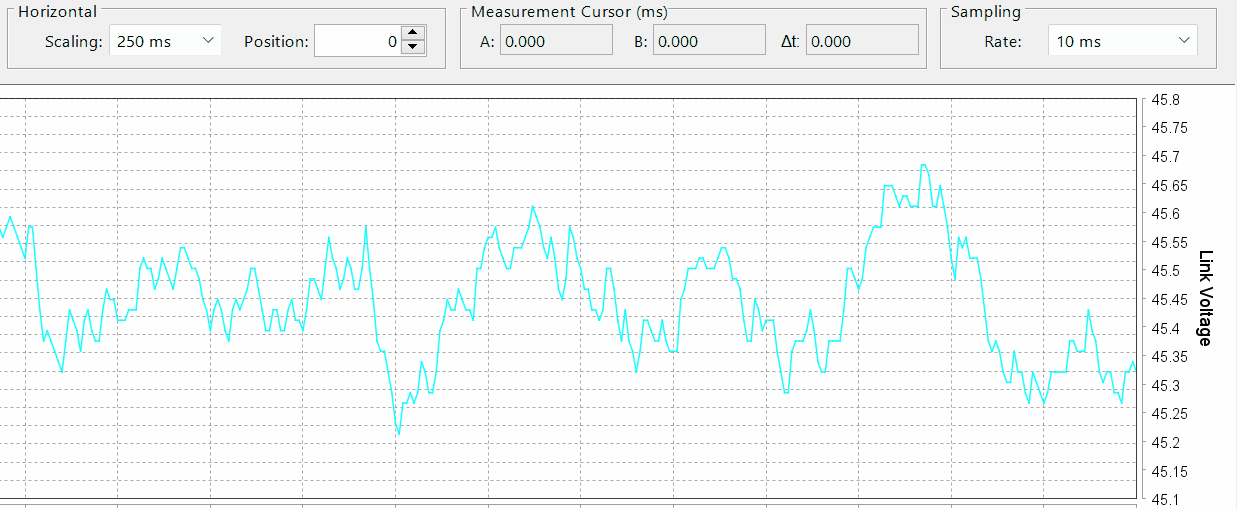Click the 45.5 tick label on voltage axis
The width and height of the screenshot is (1237, 510).
point(1165,271)
